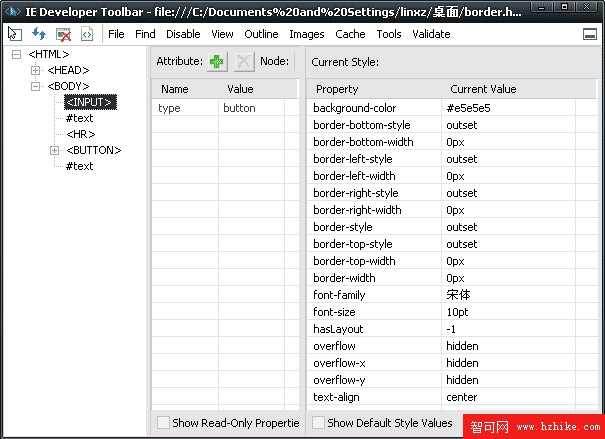Screen dimensions: 605x439
Task: Click the refresh DOM tree icon
Action: pyautogui.click(x=39, y=34)
